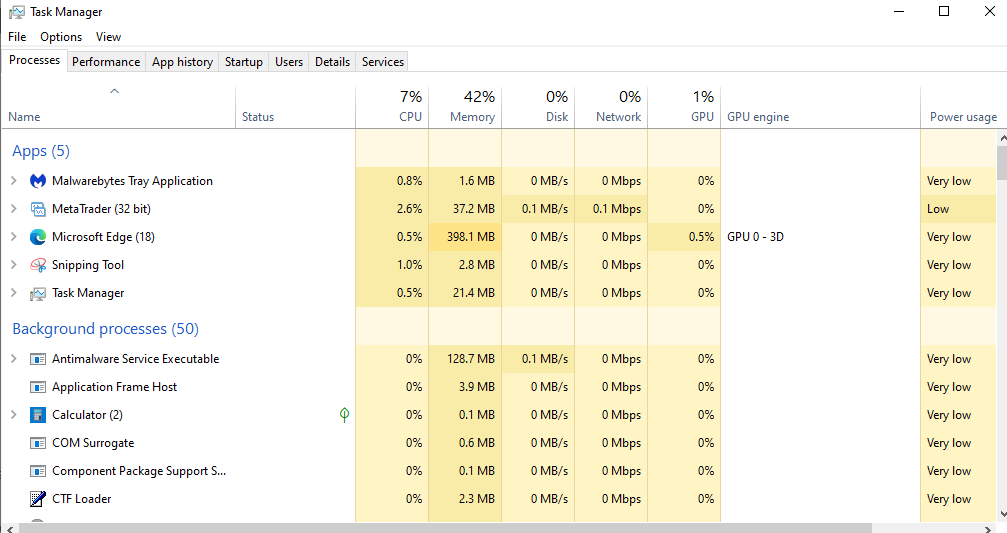Click the vertical scrollbar thumb

[1002, 160]
